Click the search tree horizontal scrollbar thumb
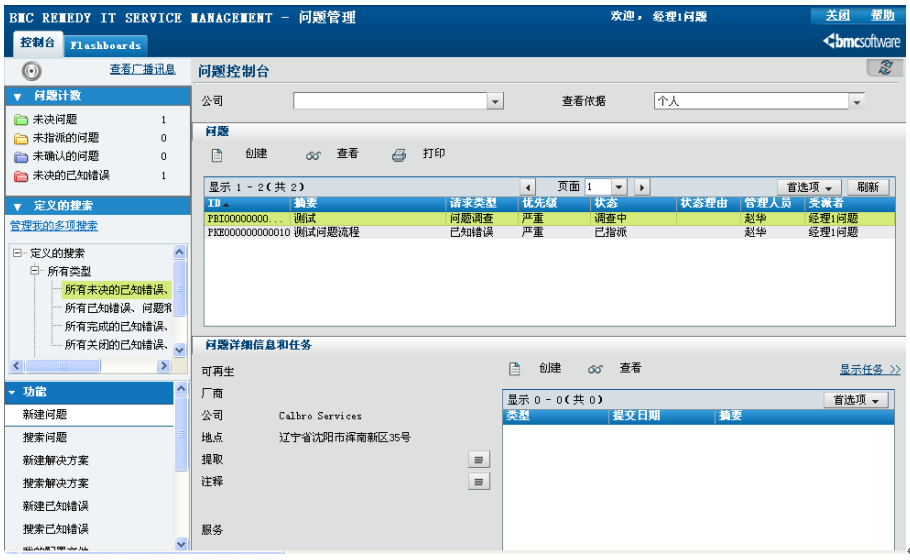The image size is (910, 560). [63, 366]
